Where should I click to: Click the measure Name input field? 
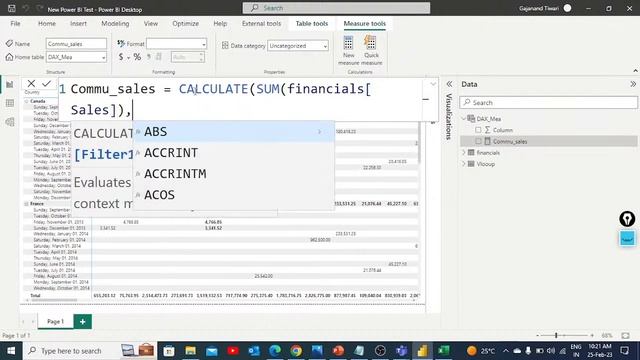[76, 44]
